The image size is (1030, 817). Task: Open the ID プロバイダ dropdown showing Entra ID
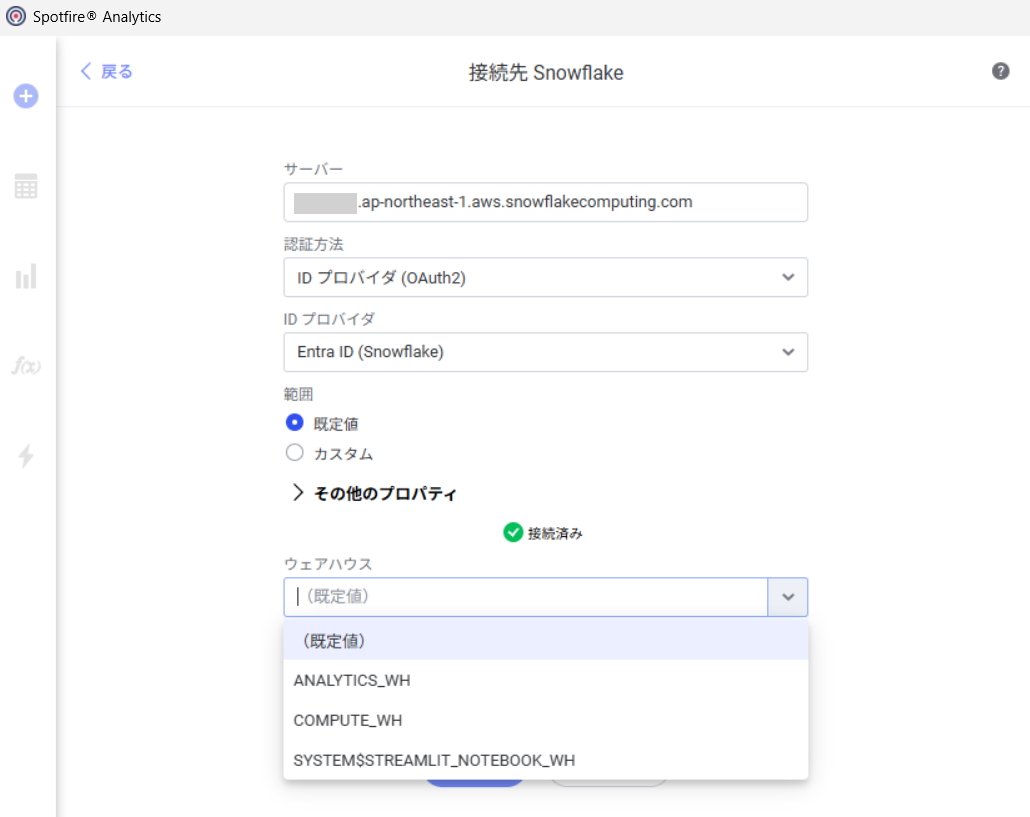pos(545,352)
